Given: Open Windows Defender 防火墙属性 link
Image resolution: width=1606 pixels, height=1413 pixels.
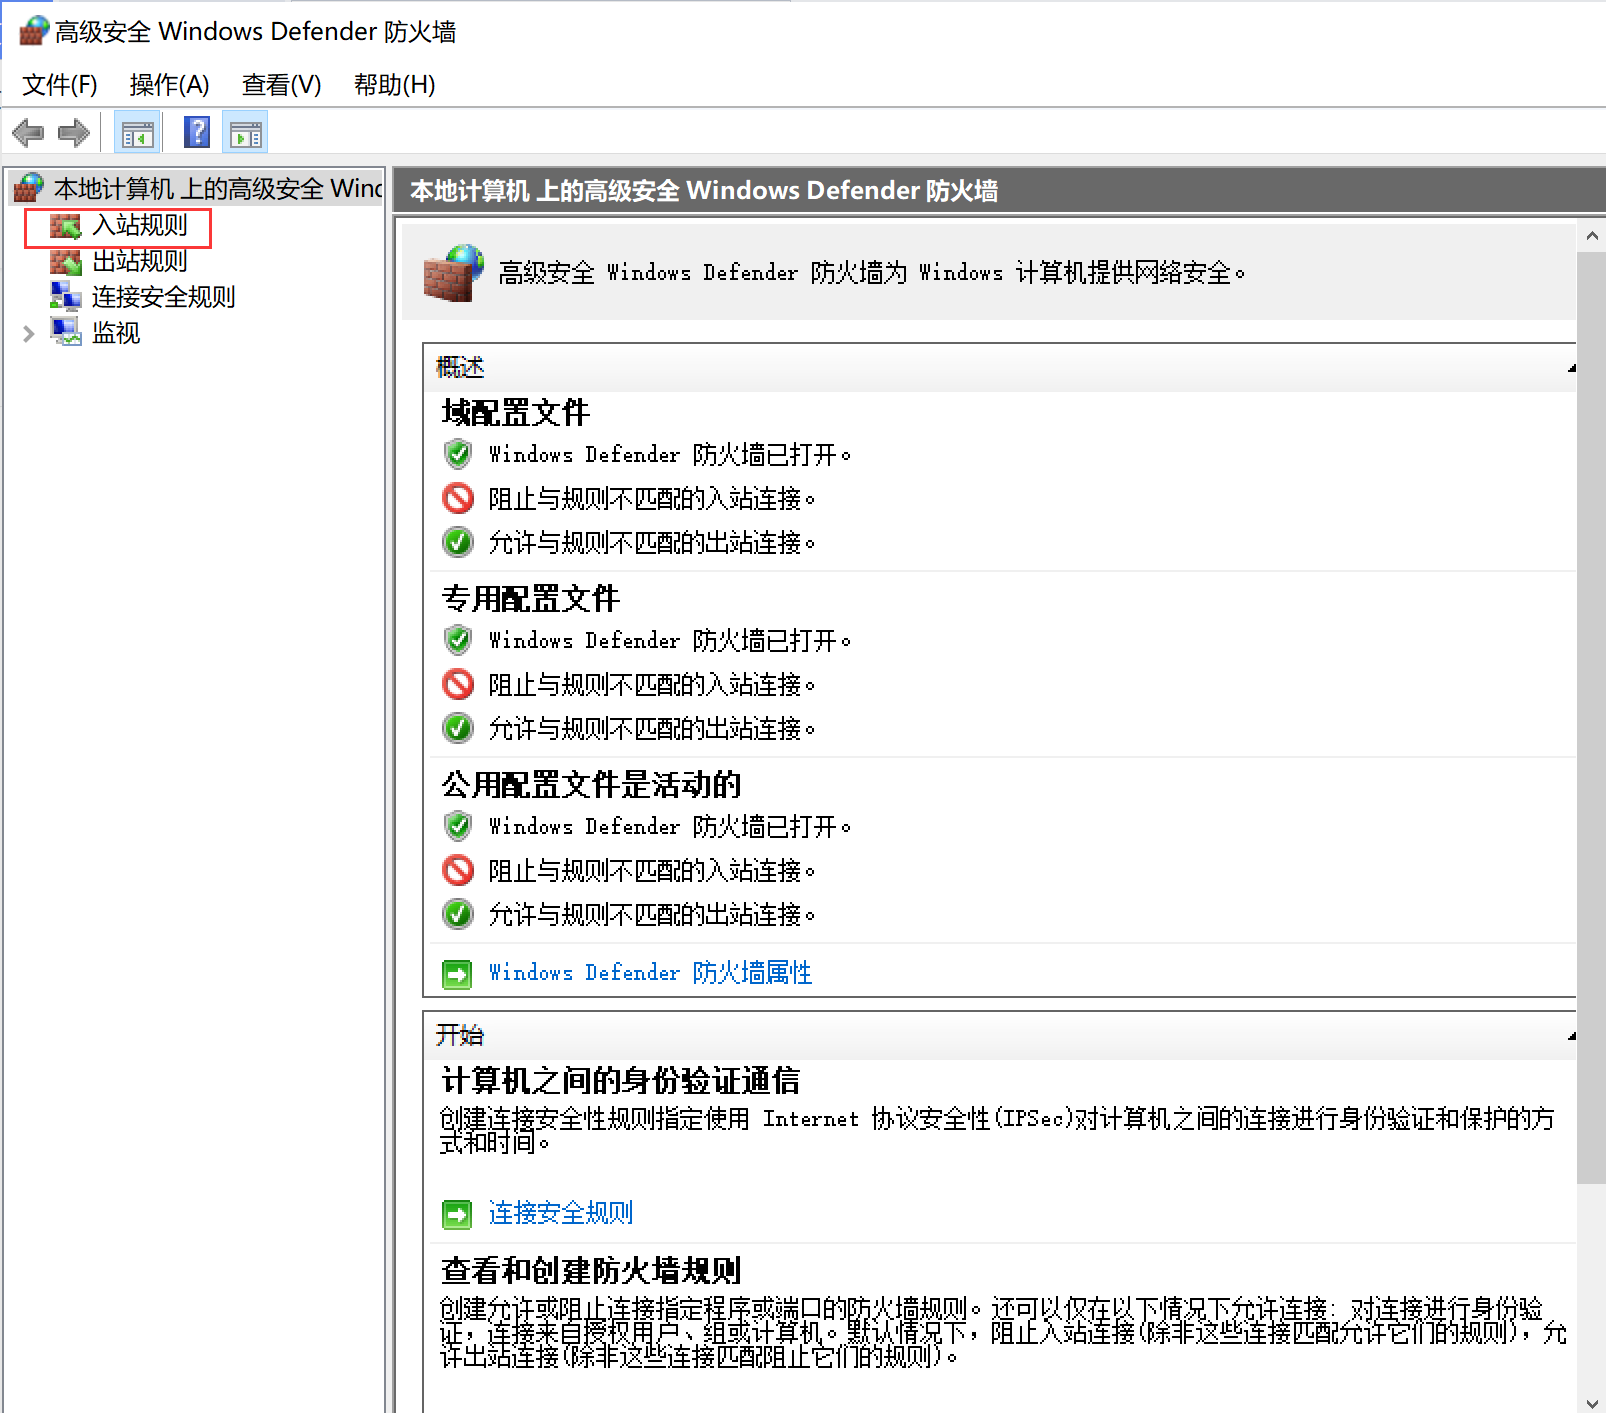Looking at the screenshot, I should pos(649,973).
